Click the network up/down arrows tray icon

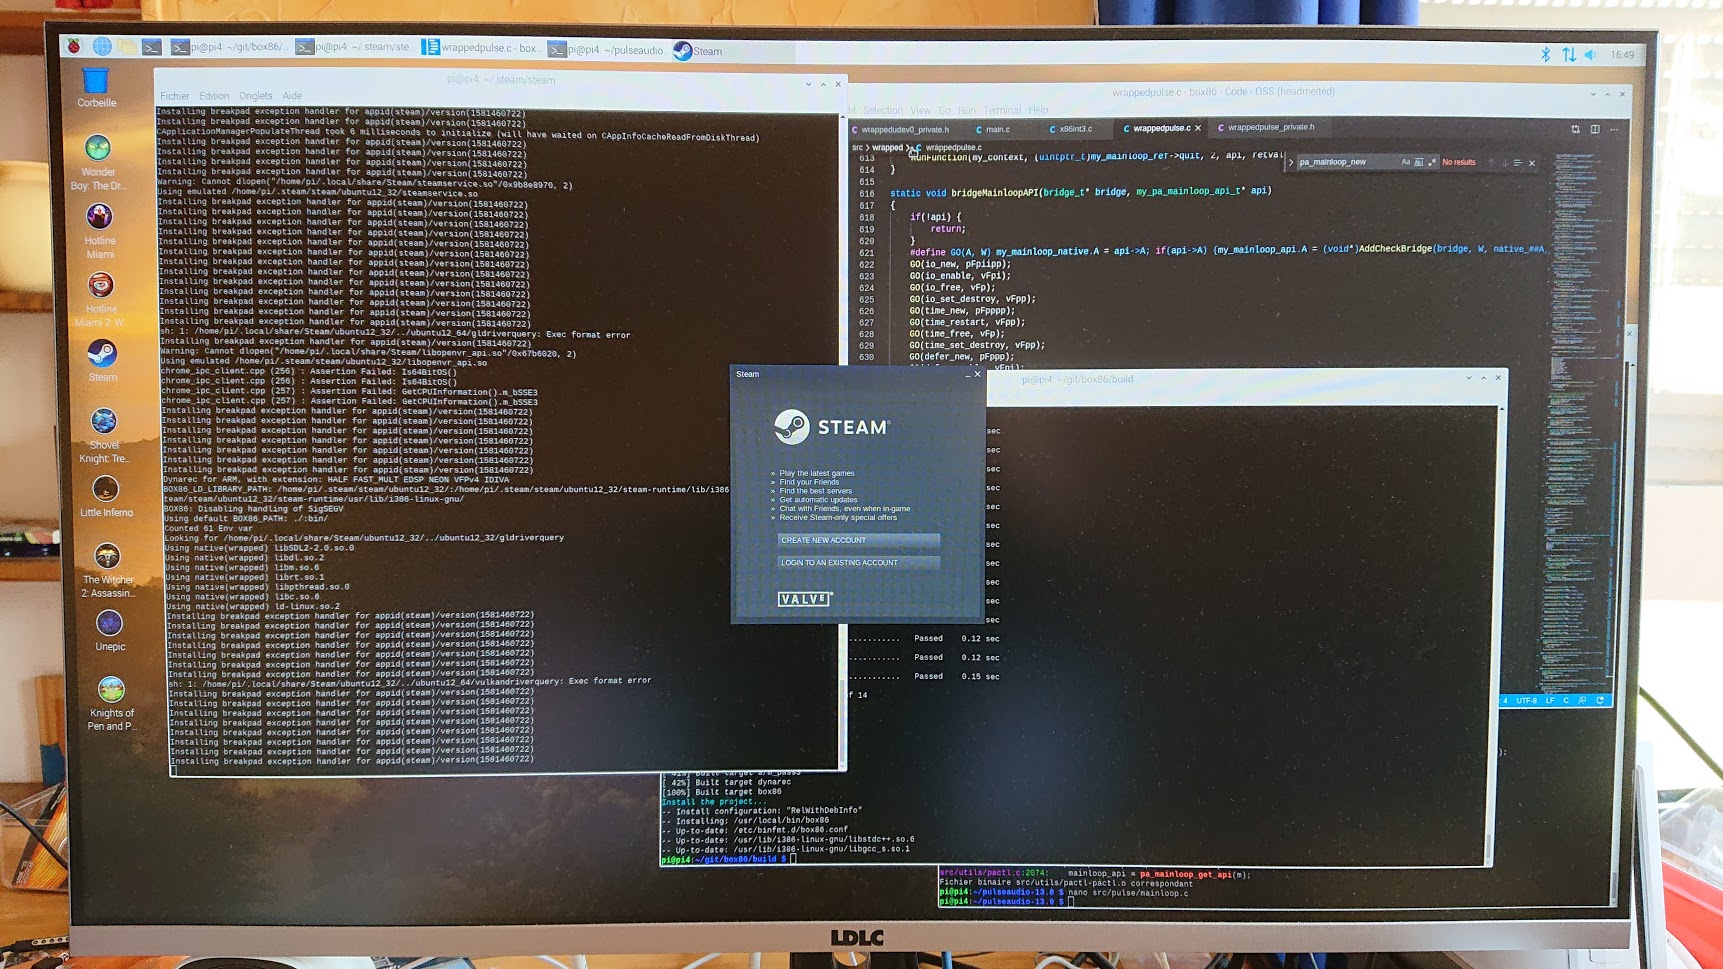(x=1568, y=55)
